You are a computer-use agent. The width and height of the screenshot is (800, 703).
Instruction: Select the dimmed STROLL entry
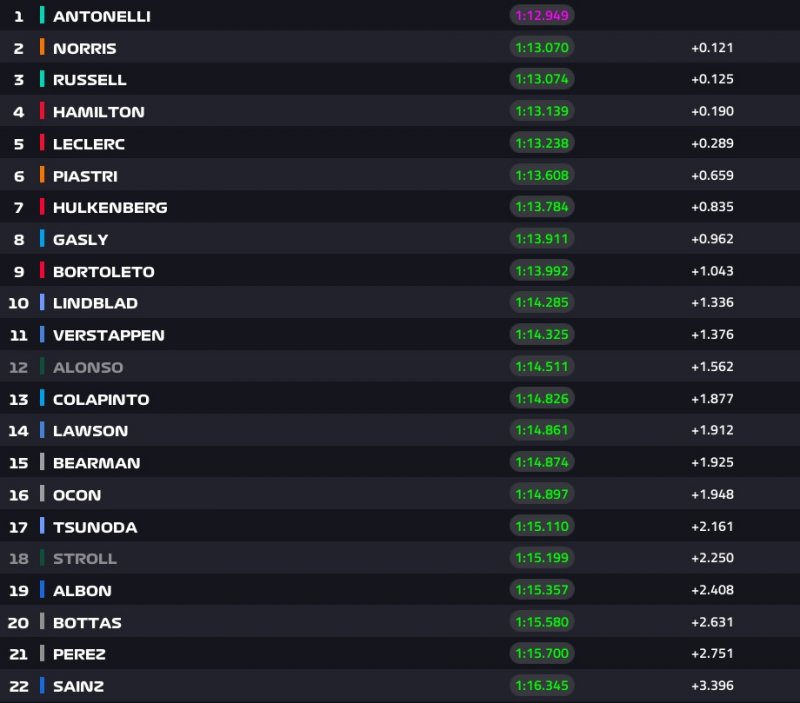(x=400, y=558)
